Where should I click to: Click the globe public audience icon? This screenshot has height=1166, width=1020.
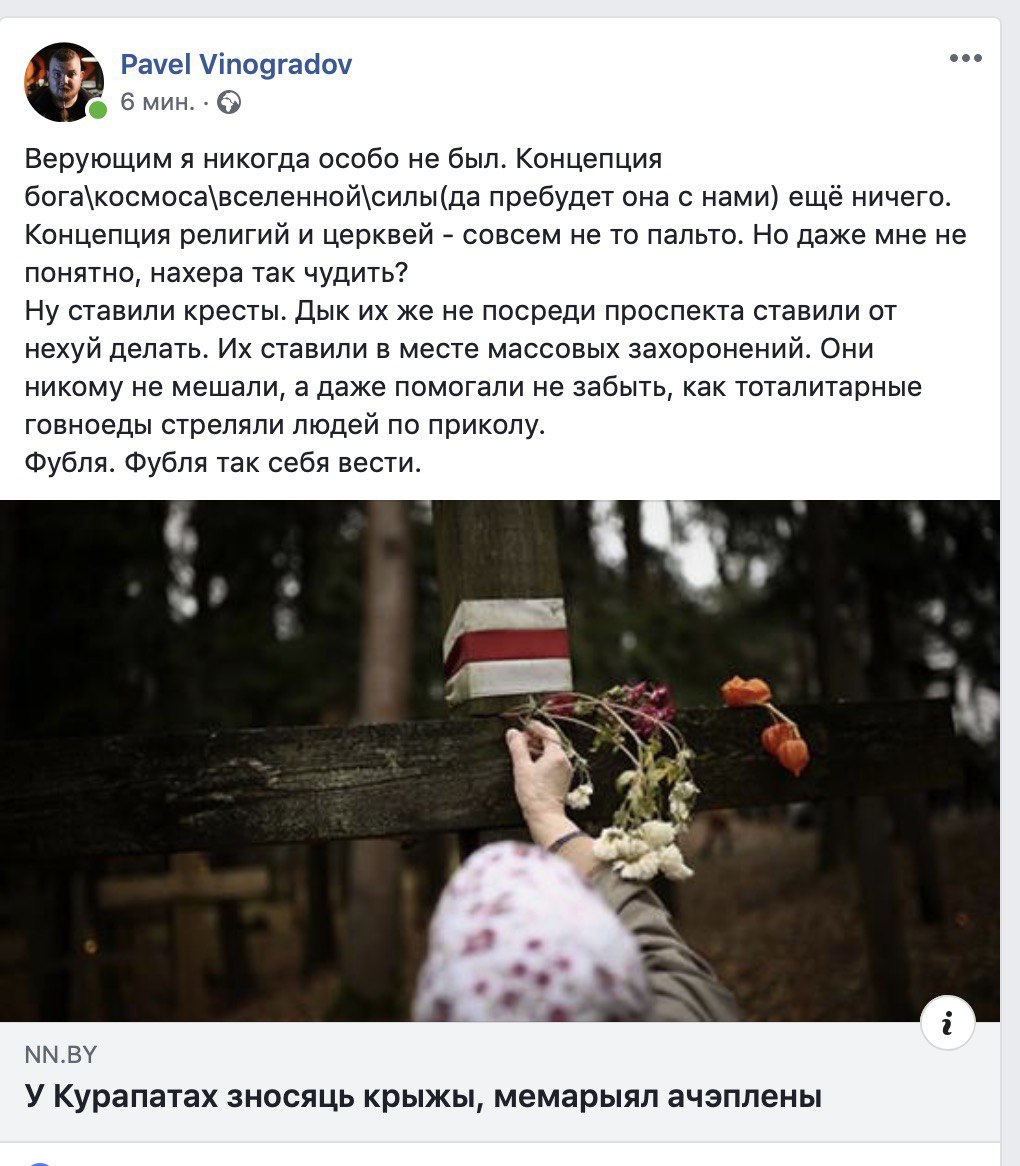(x=229, y=102)
